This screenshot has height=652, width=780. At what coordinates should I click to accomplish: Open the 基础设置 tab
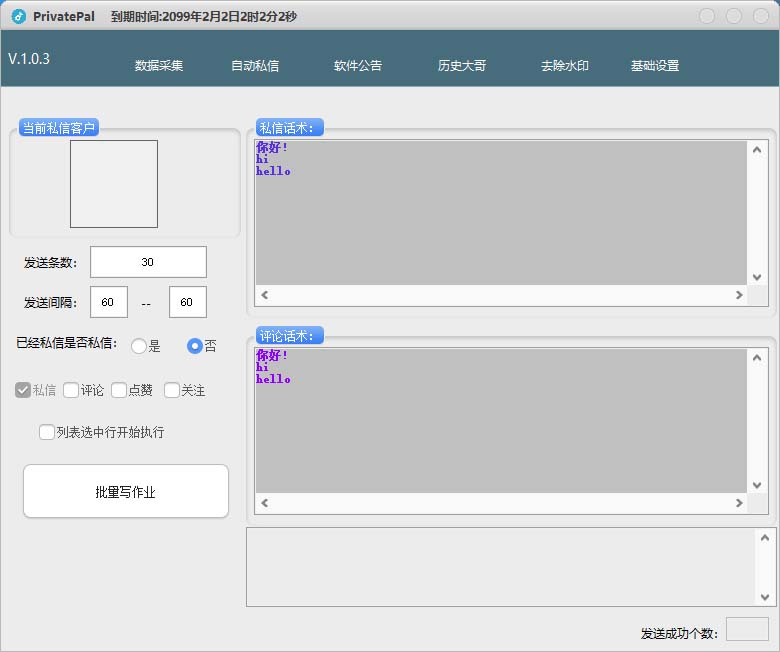655,66
